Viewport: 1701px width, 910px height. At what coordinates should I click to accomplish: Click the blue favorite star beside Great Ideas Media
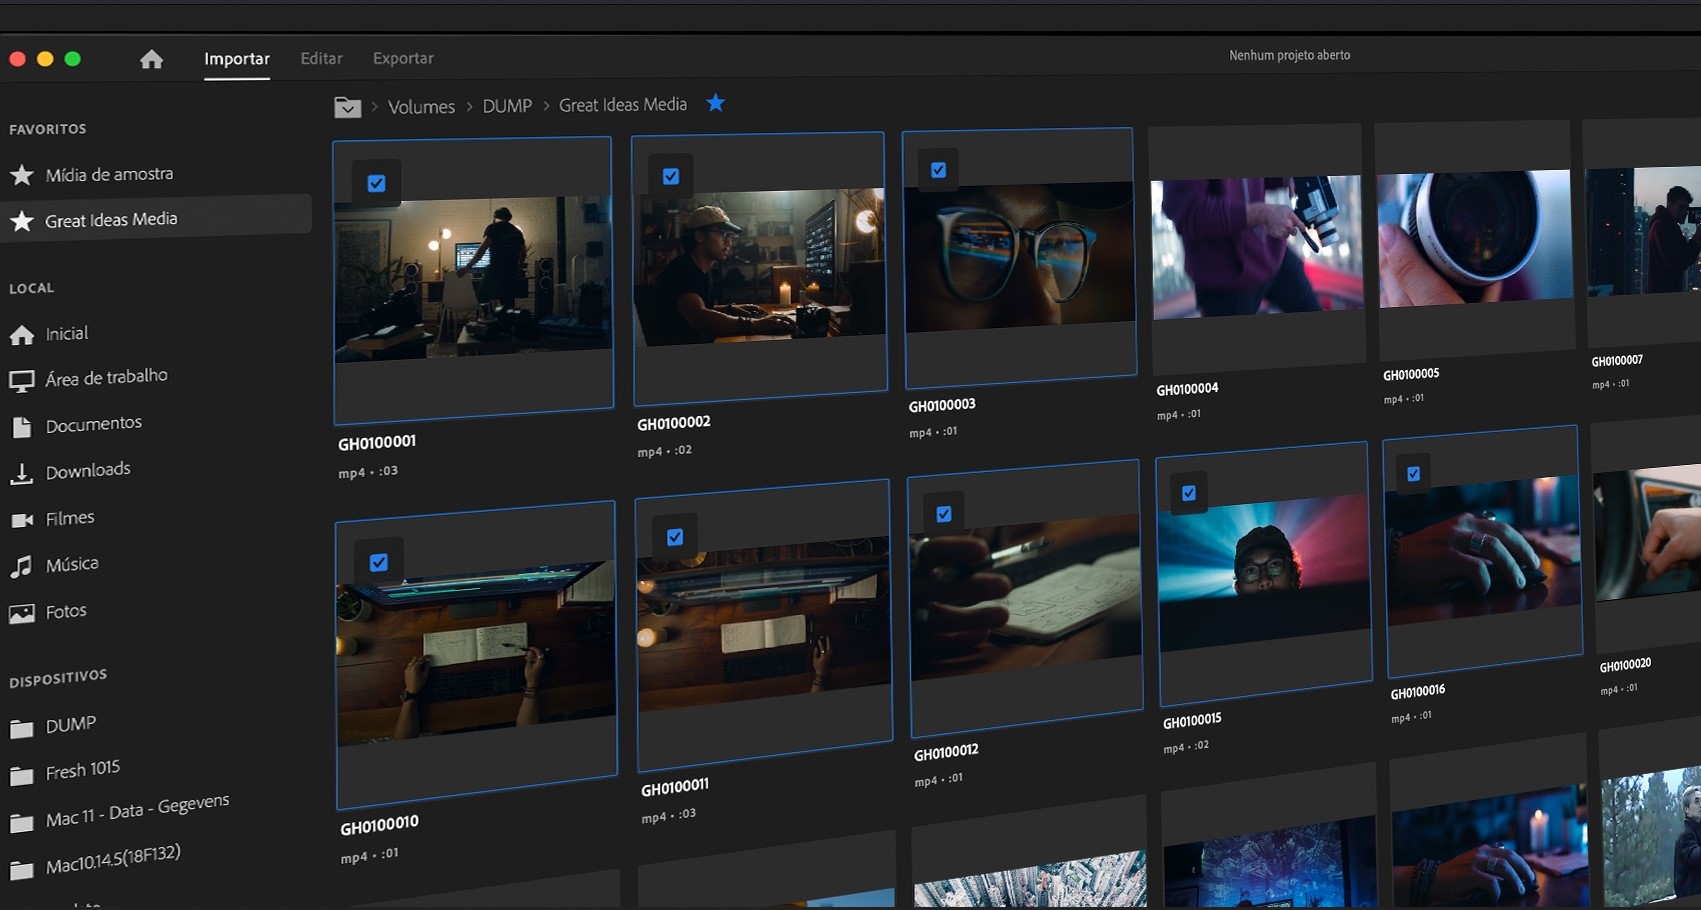(715, 103)
